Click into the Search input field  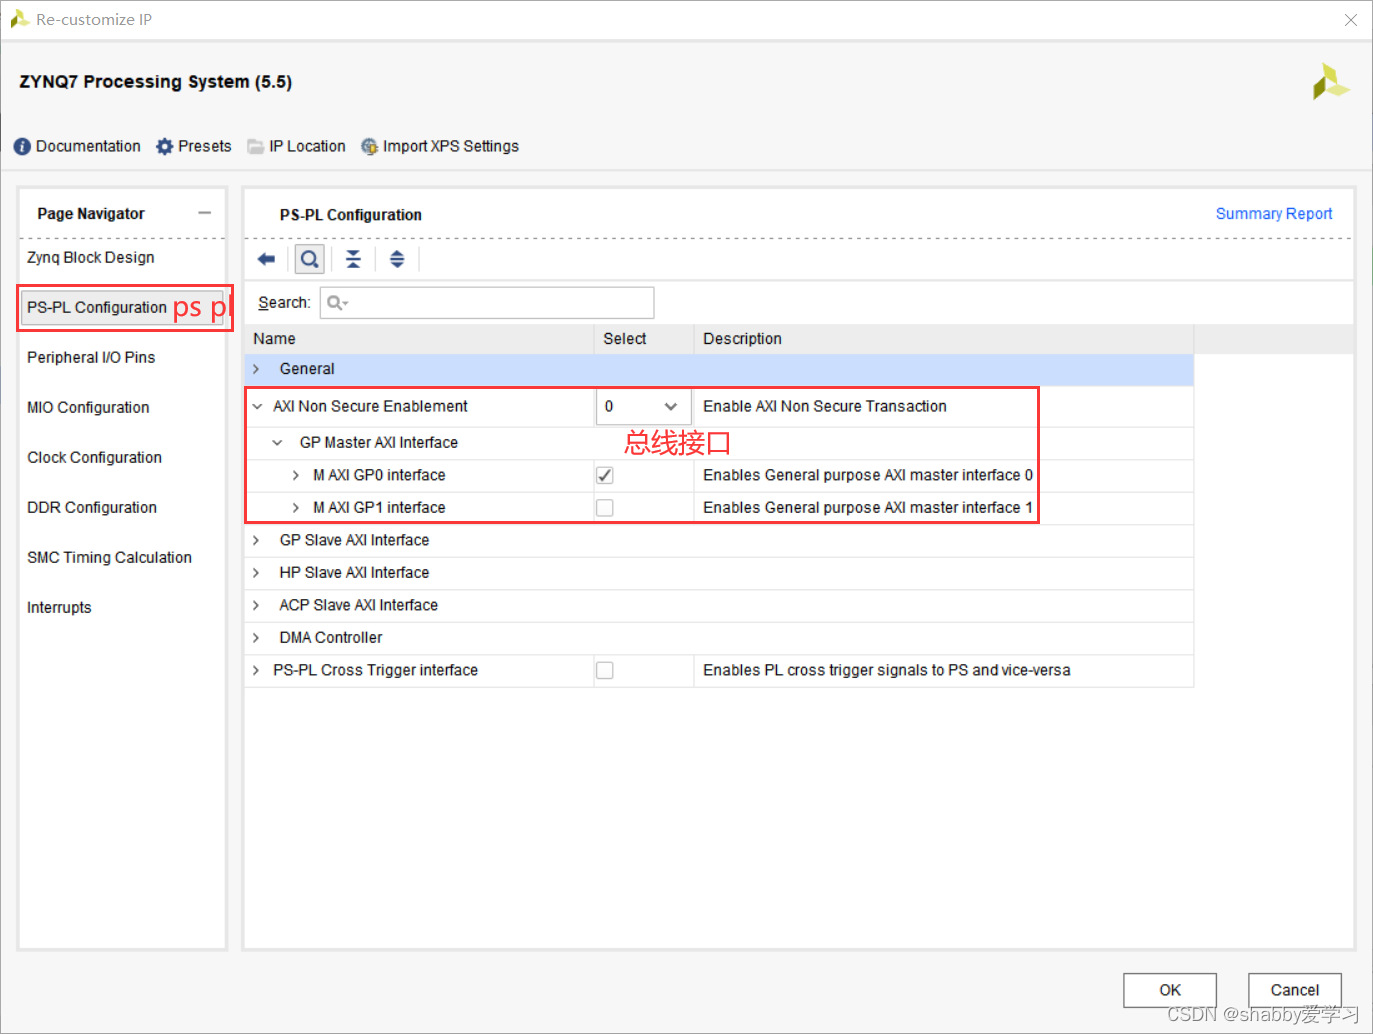(487, 303)
